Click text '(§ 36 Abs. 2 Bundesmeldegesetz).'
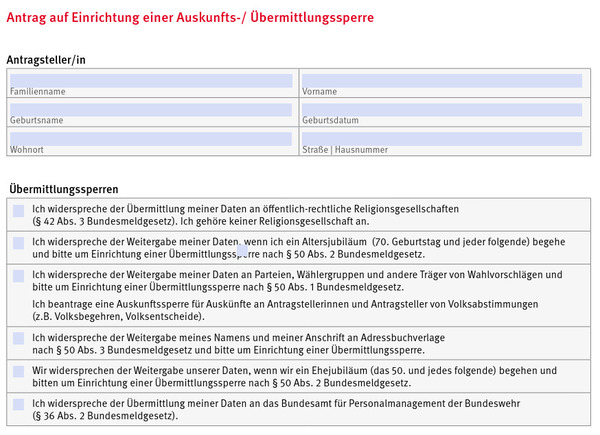 (x=105, y=416)
